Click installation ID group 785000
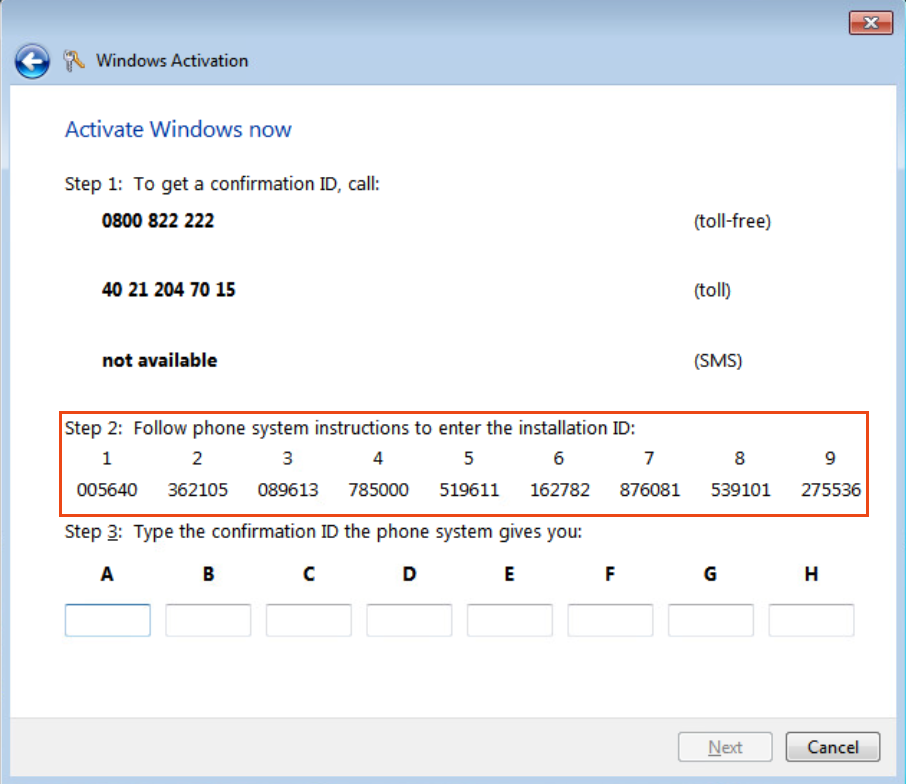This screenshot has height=784, width=906. tap(378, 490)
